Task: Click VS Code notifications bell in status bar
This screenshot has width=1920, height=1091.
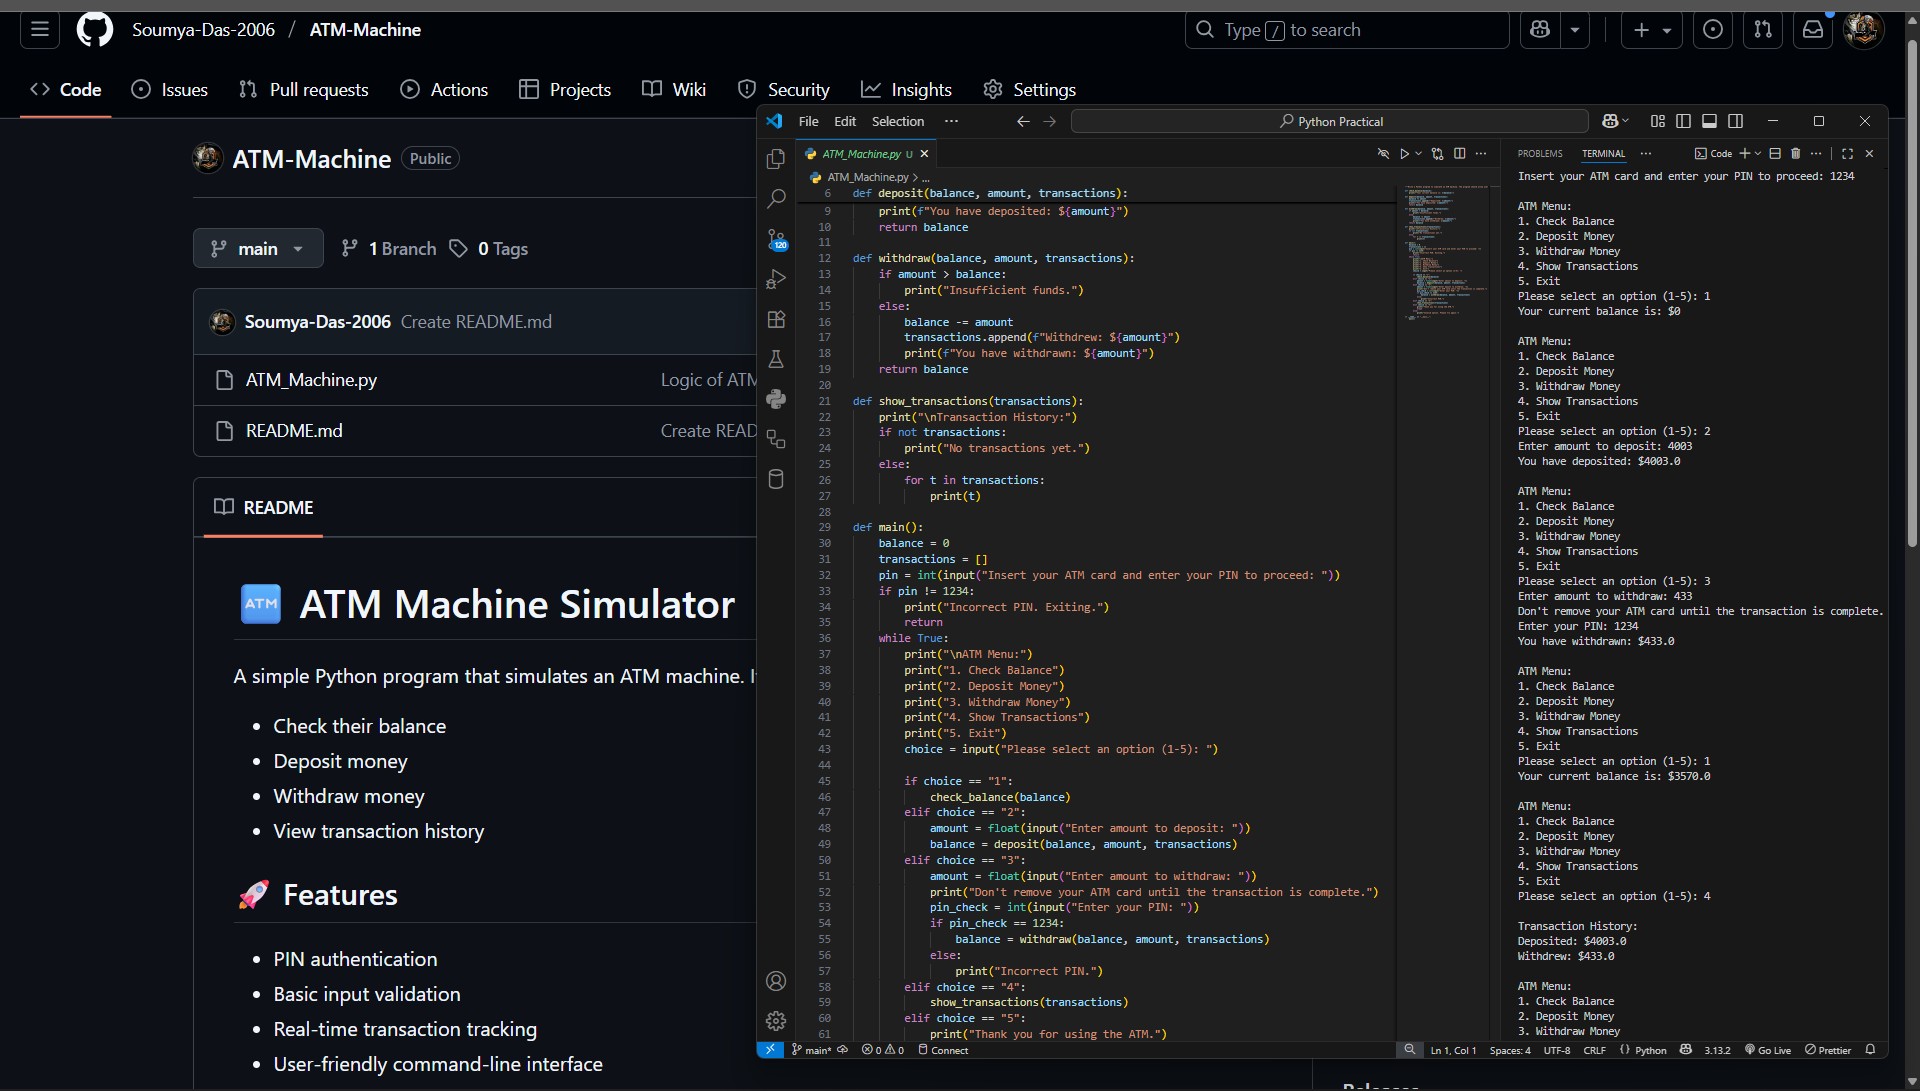Action: coord(1870,1050)
